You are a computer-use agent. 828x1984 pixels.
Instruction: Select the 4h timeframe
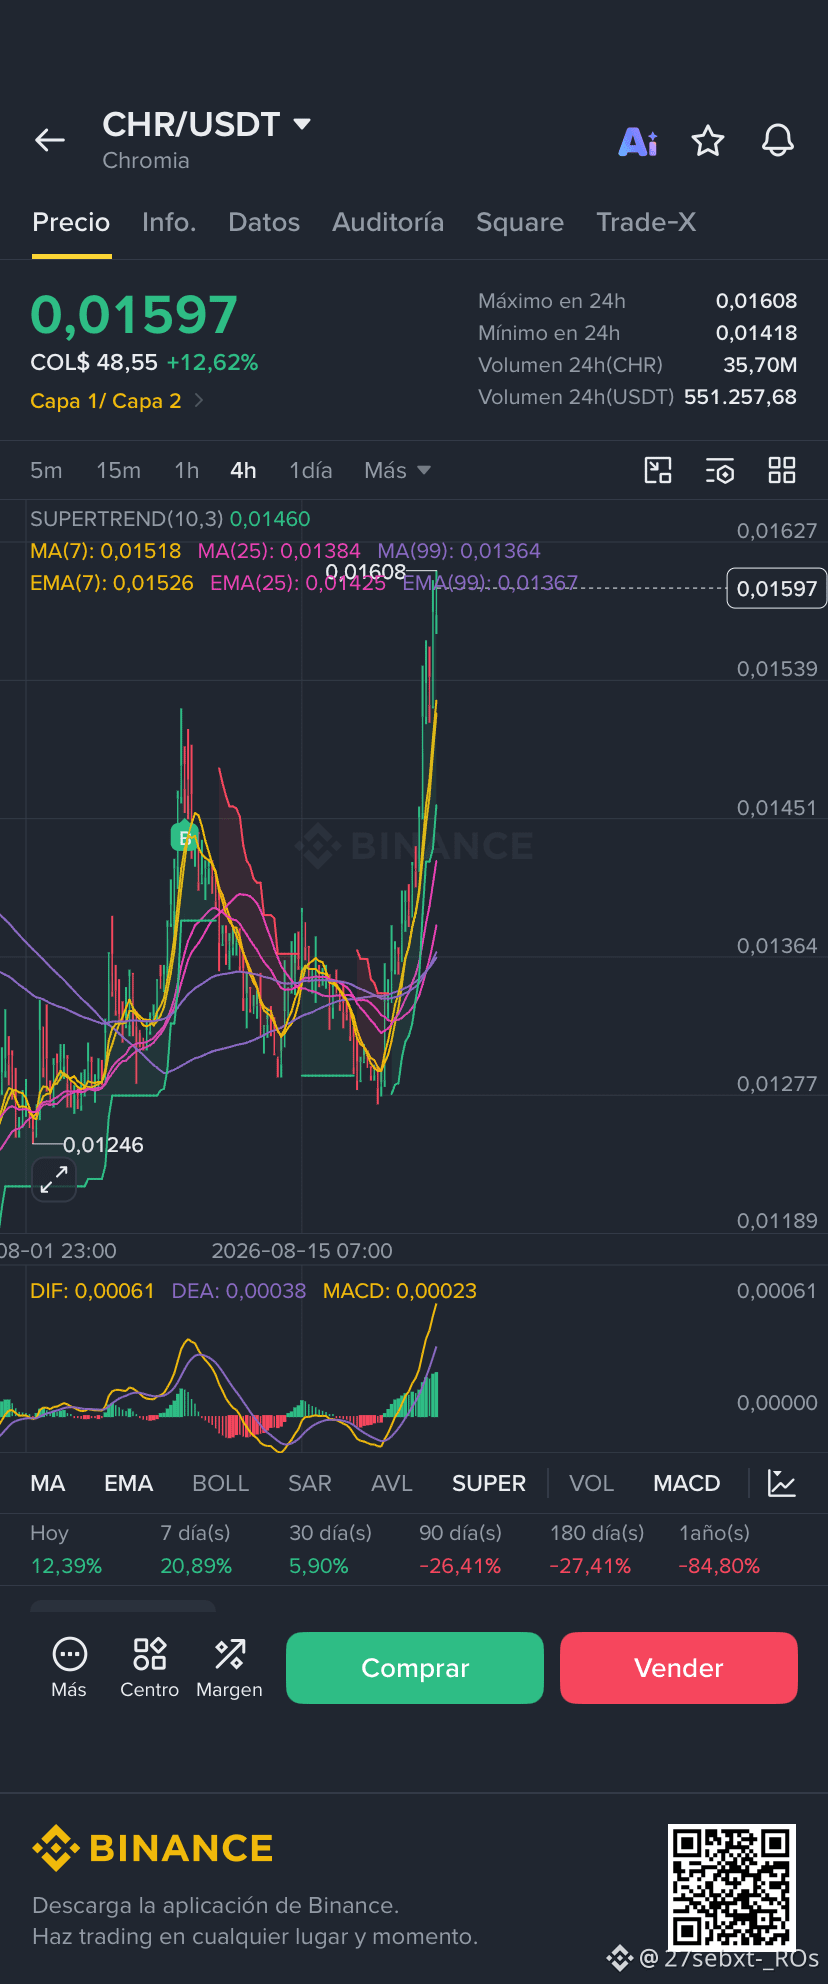[x=243, y=470]
